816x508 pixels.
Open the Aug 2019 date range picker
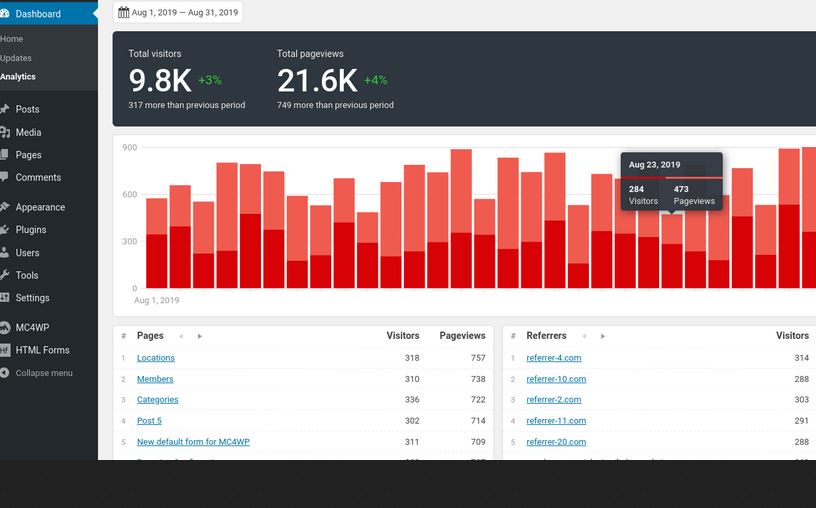(x=178, y=13)
